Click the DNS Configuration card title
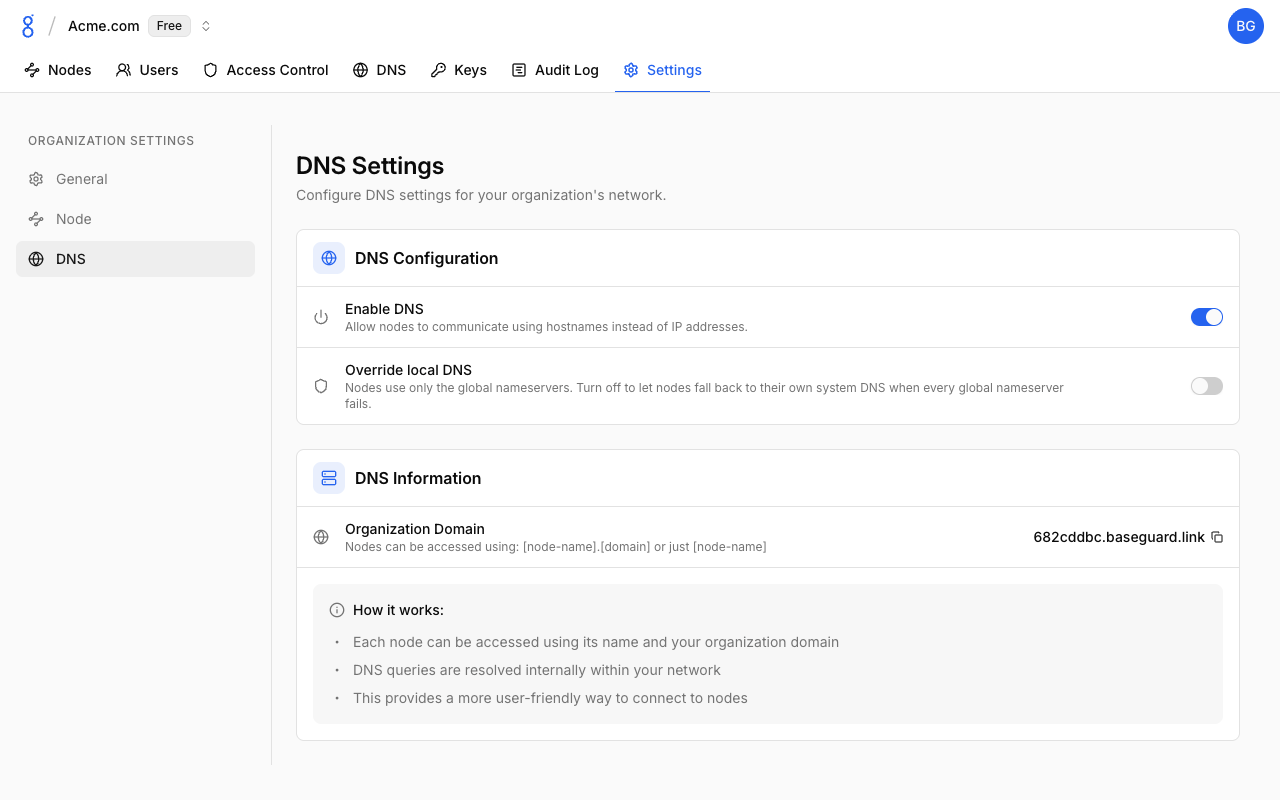 [426, 258]
